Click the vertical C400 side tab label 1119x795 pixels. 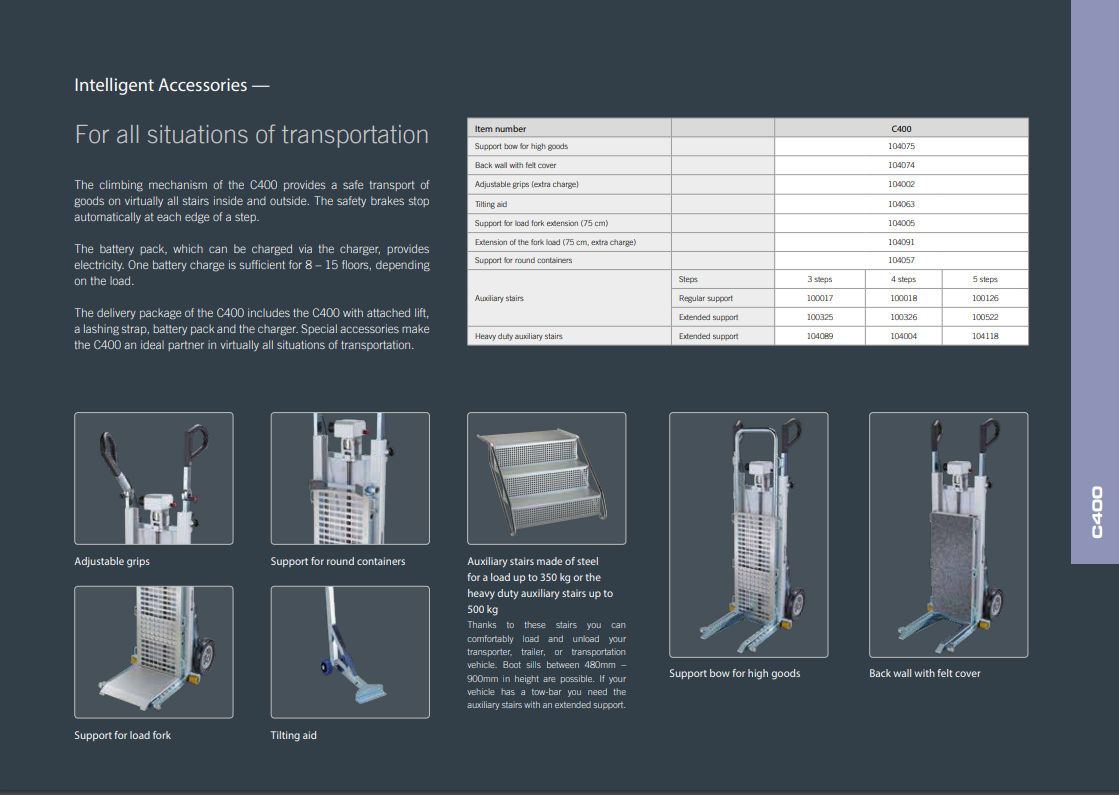point(1096,512)
